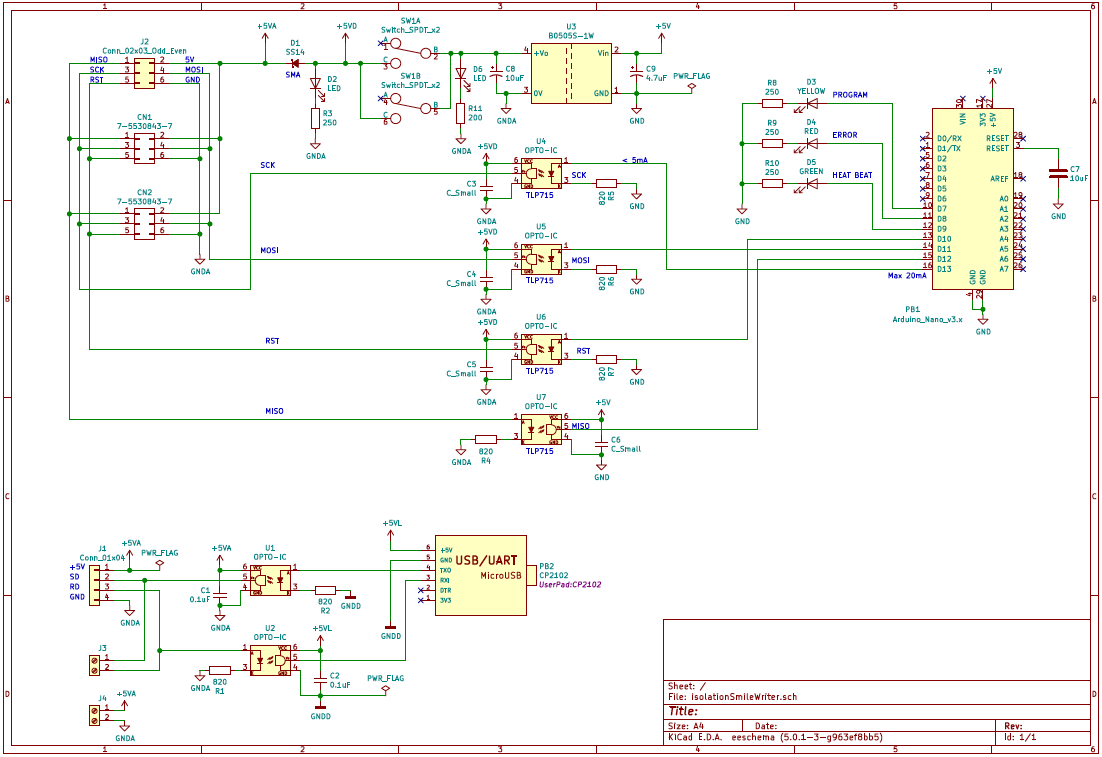Click the PWR_FLAG symbol near C9
This screenshot has width=1102, height=757.
pyautogui.click(x=692, y=86)
